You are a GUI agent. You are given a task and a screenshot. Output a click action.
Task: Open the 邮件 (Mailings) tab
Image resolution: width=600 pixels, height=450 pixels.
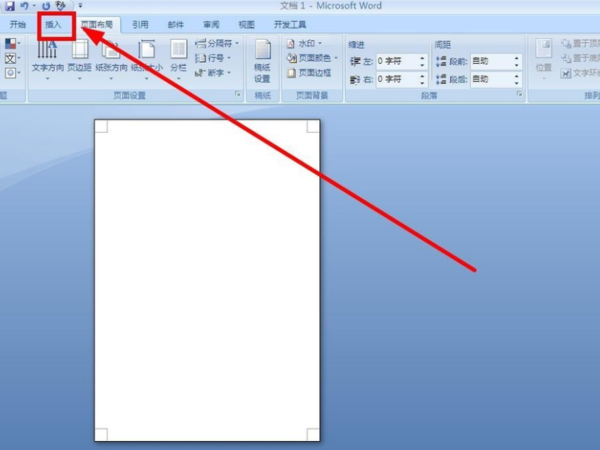pos(176,25)
